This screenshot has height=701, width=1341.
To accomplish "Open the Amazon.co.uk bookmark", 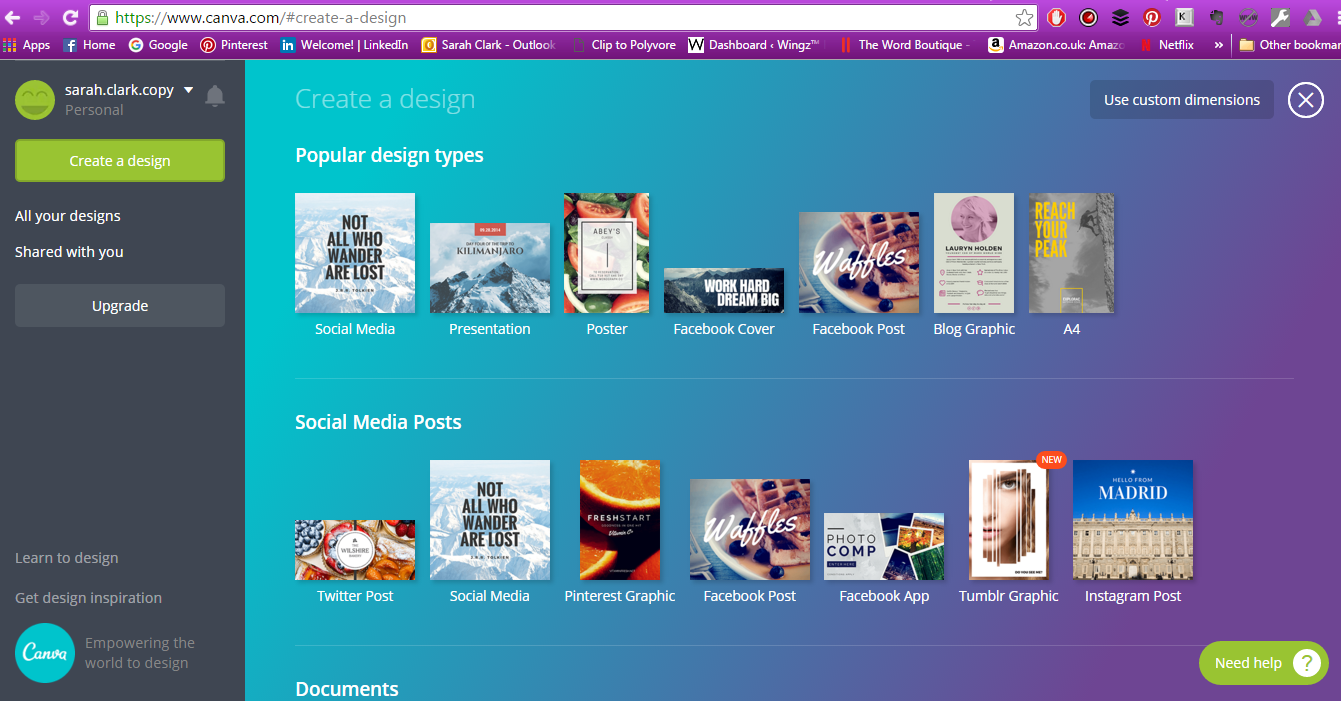I will pos(1056,45).
